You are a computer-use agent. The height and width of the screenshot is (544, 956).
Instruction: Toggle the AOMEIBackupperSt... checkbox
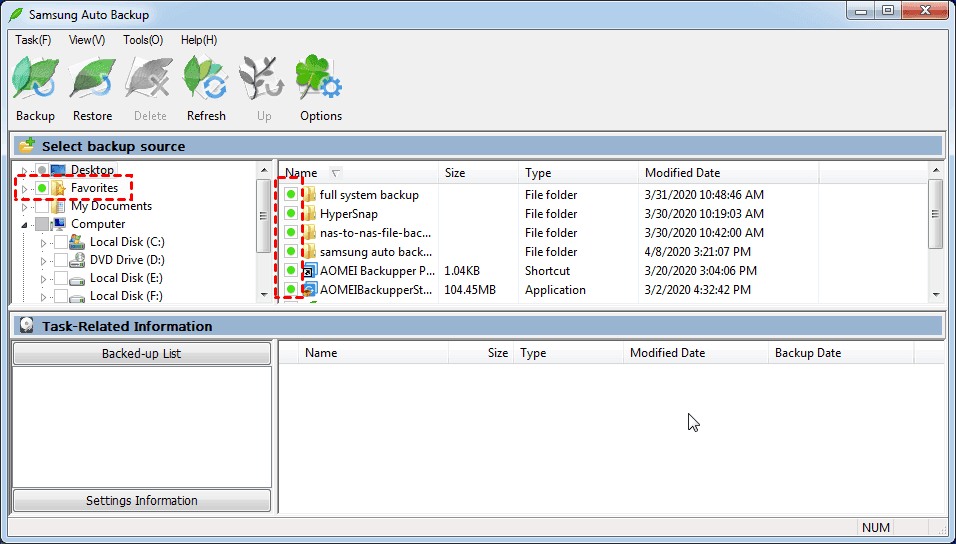pyautogui.click(x=291, y=290)
